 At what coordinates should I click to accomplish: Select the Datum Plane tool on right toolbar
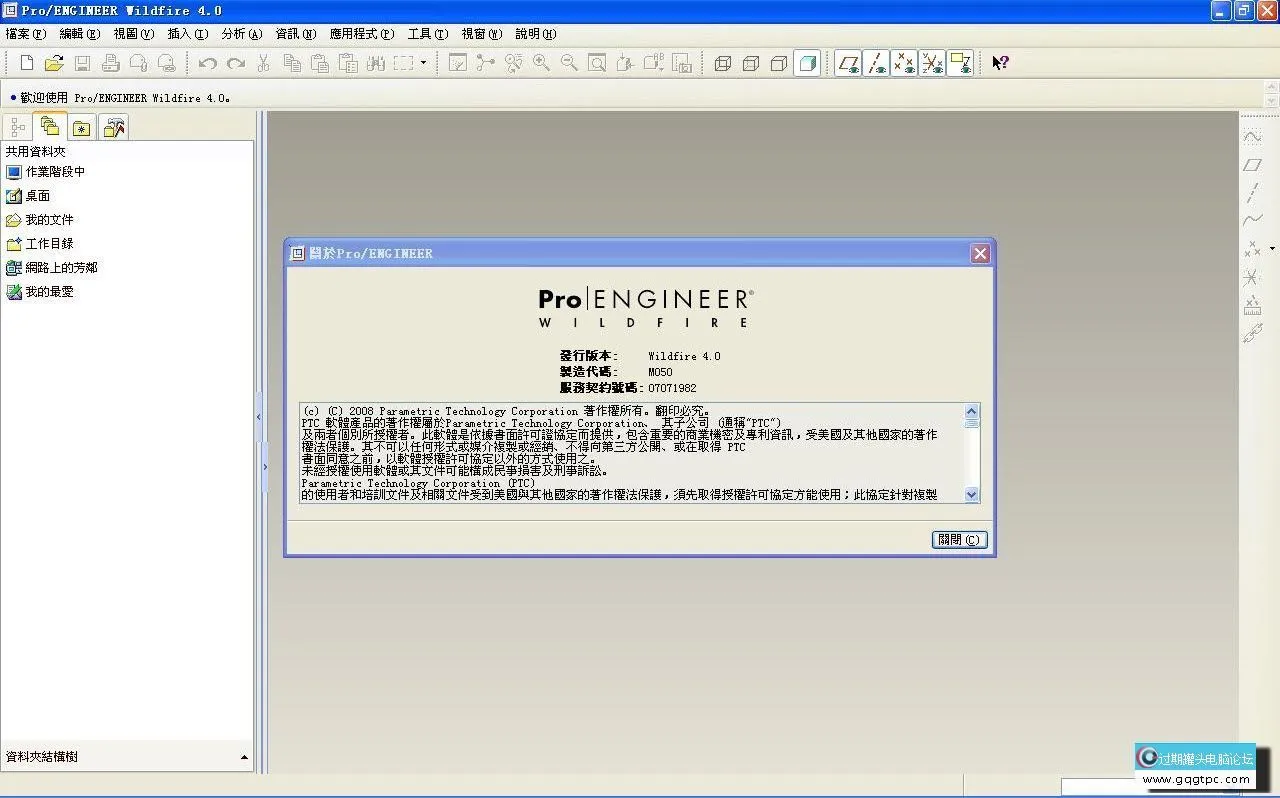(x=1253, y=165)
